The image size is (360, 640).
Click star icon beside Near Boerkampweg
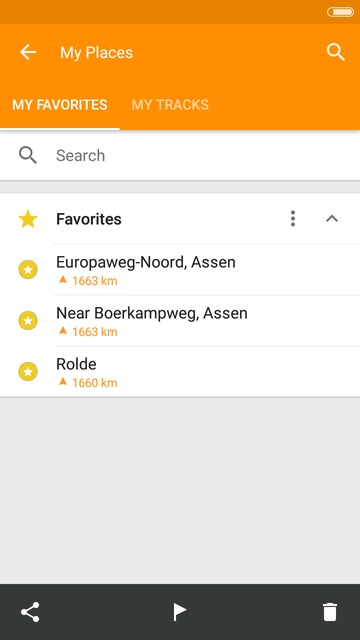tap(28, 320)
